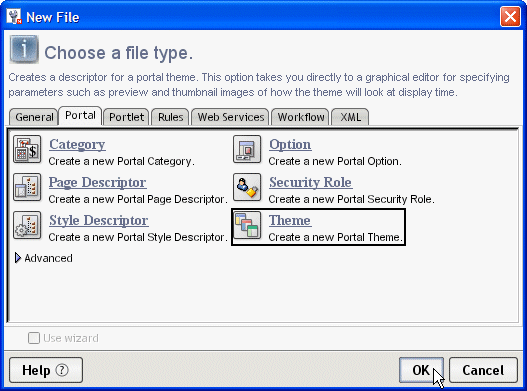Close the New File dialog
This screenshot has width=527, height=391.
[x=510, y=17]
